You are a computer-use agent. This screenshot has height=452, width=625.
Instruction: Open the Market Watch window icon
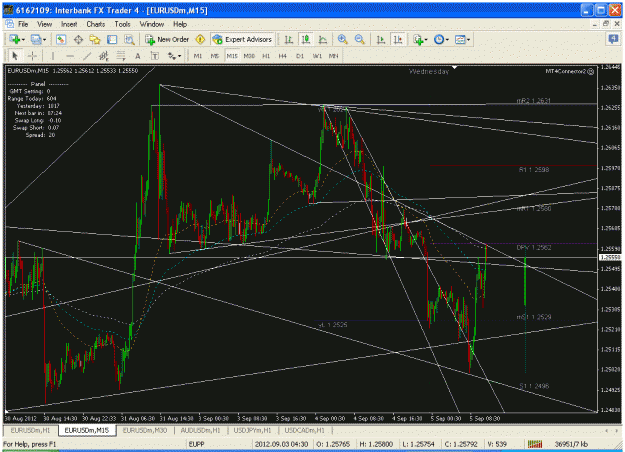(61, 39)
